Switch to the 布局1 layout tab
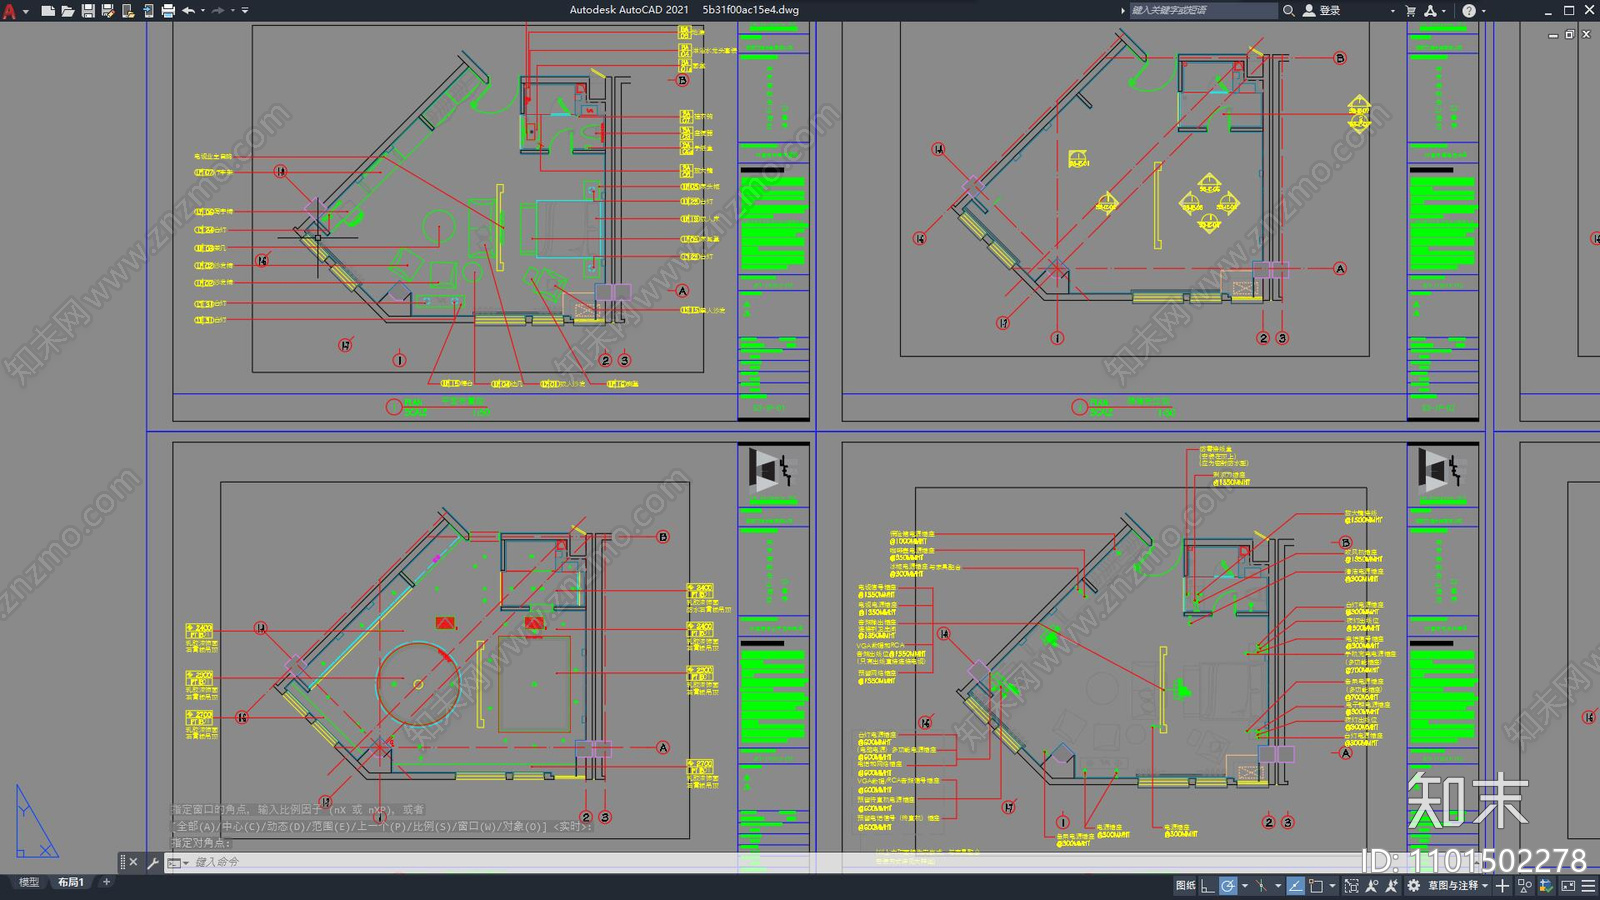 tap(71, 882)
